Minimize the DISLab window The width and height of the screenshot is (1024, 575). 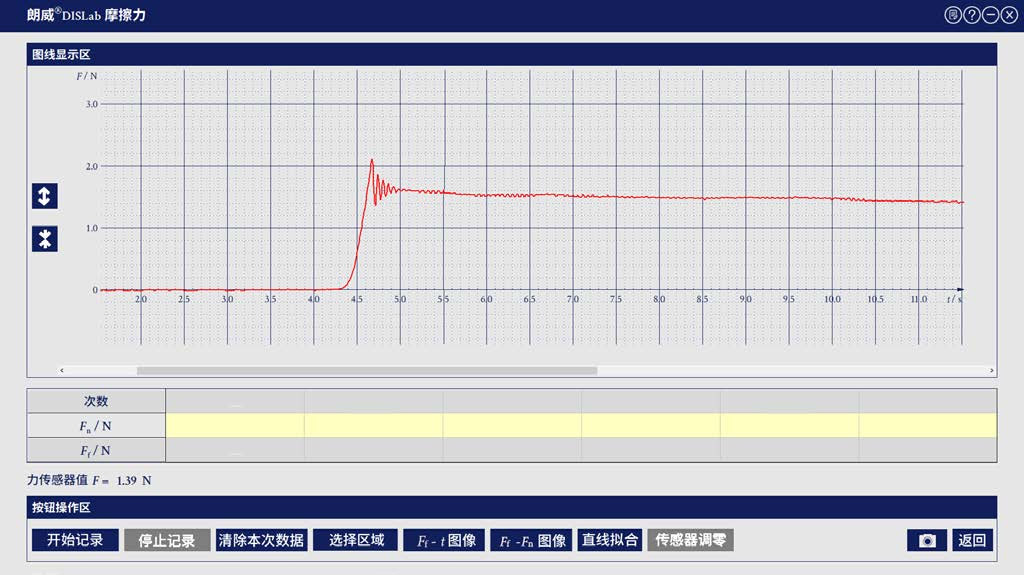(990, 15)
